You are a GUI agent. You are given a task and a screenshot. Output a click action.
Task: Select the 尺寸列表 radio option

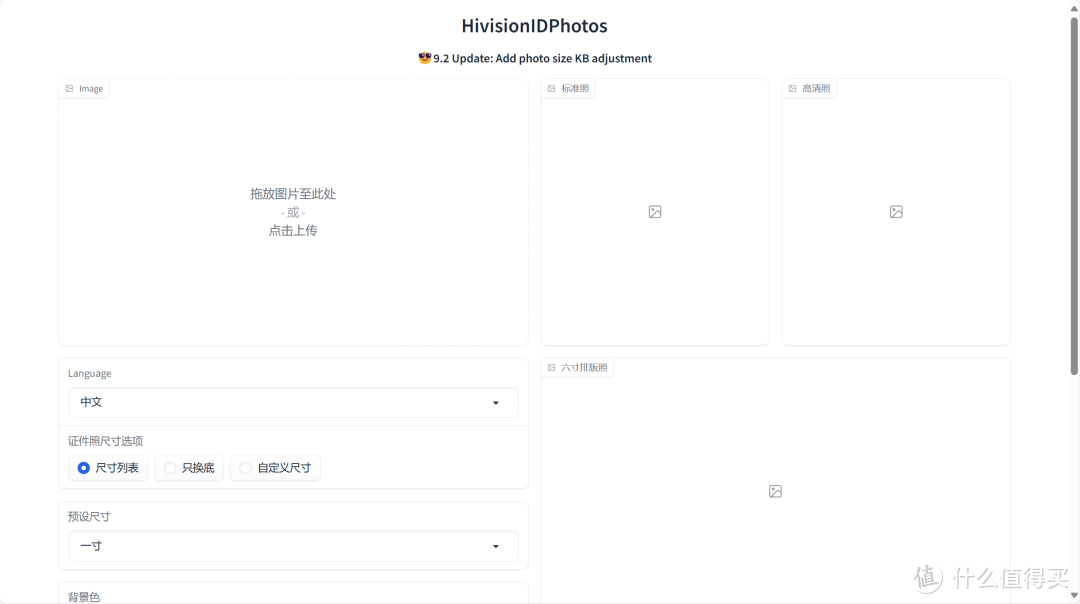[x=108, y=468]
